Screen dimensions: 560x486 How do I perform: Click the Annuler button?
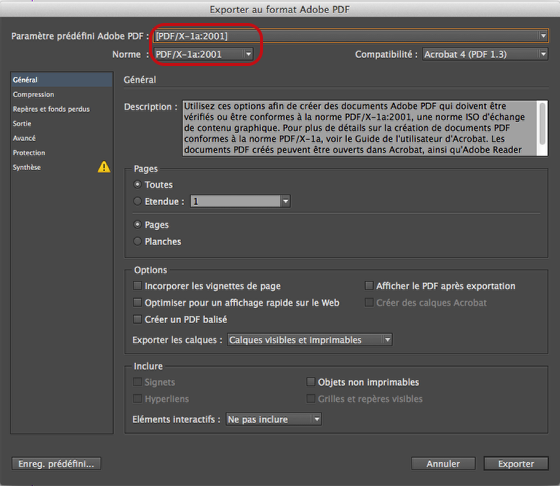tap(443, 464)
